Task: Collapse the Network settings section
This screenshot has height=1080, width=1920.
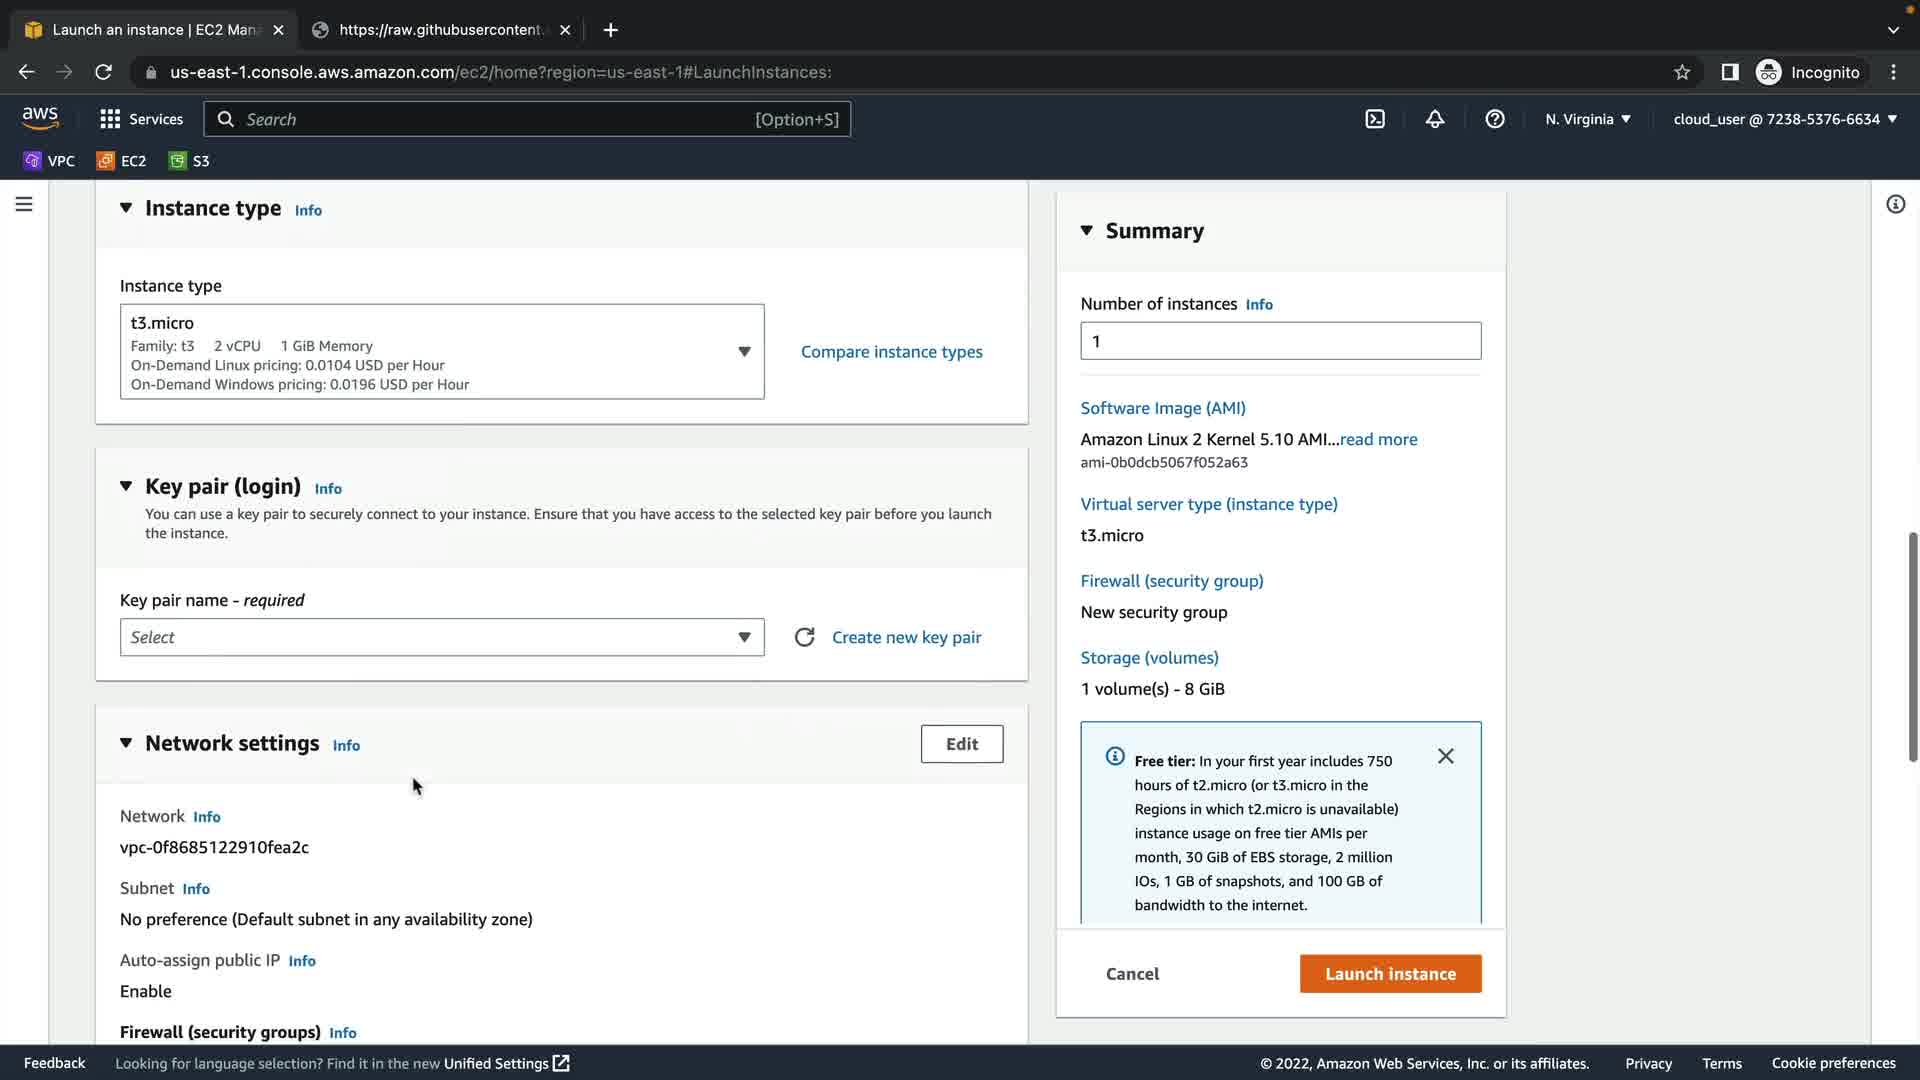Action: tap(126, 743)
